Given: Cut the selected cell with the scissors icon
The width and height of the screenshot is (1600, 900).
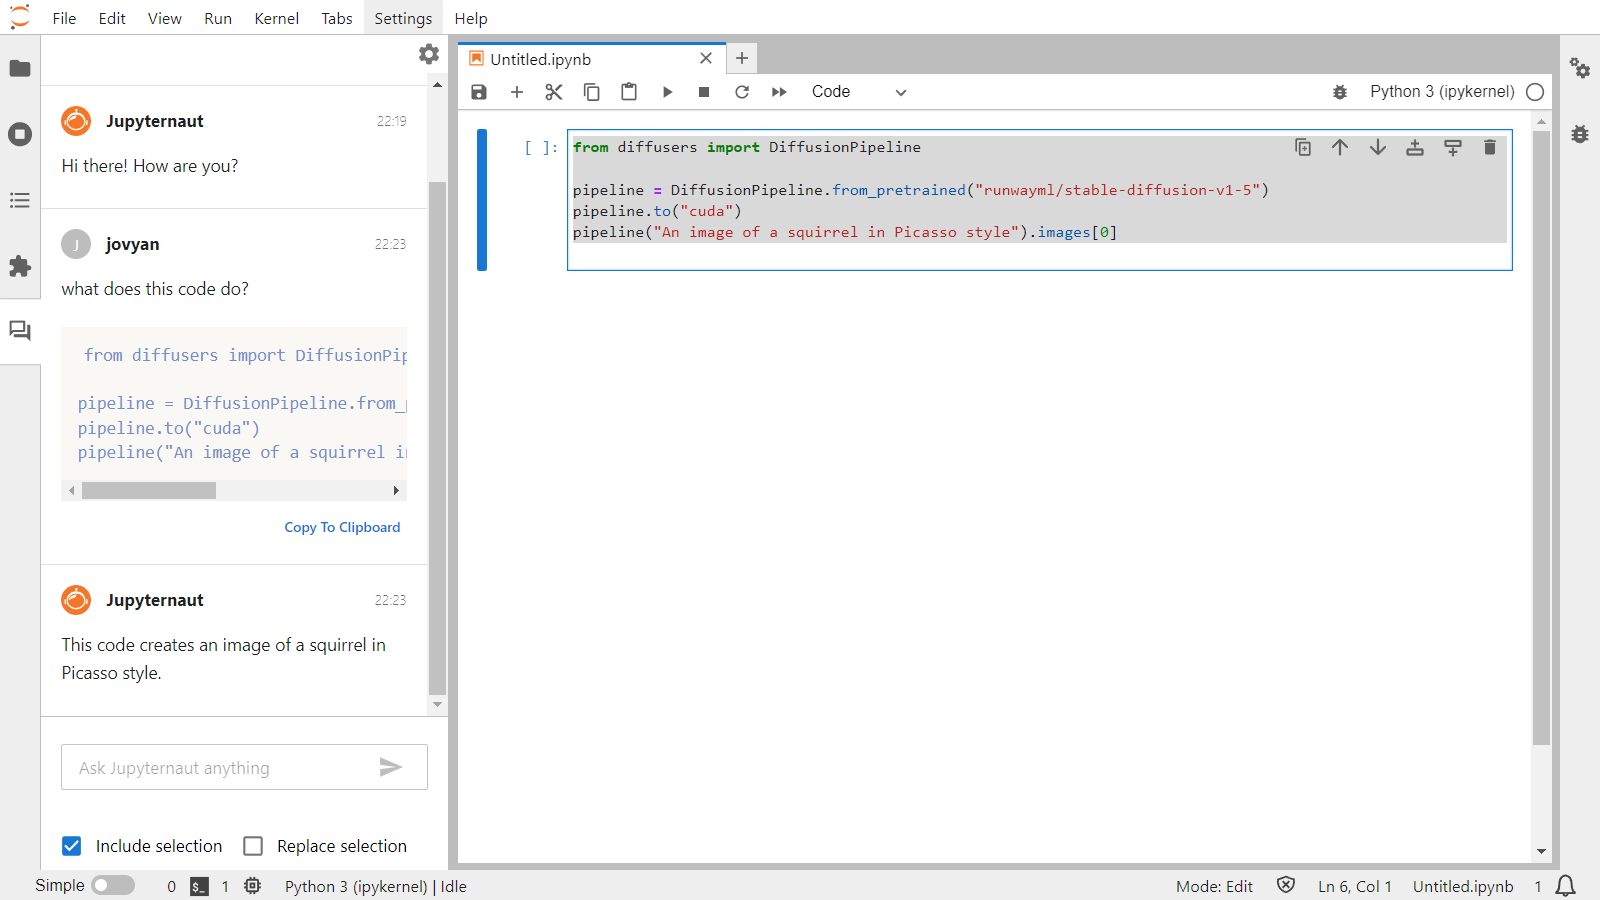Looking at the screenshot, I should pyautogui.click(x=553, y=91).
